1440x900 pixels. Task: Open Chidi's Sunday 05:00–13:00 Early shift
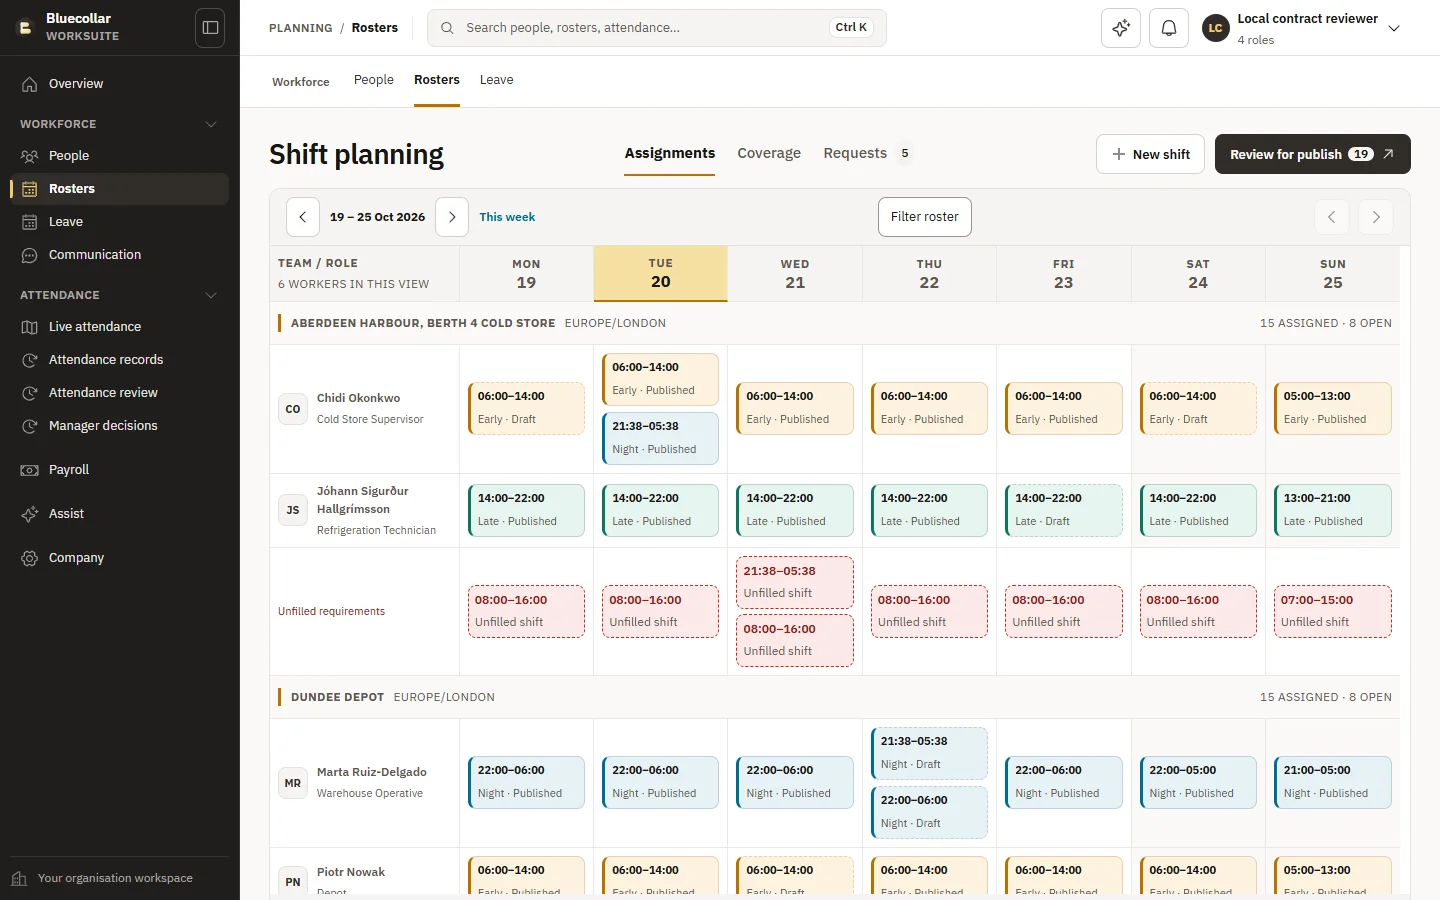tap(1332, 408)
